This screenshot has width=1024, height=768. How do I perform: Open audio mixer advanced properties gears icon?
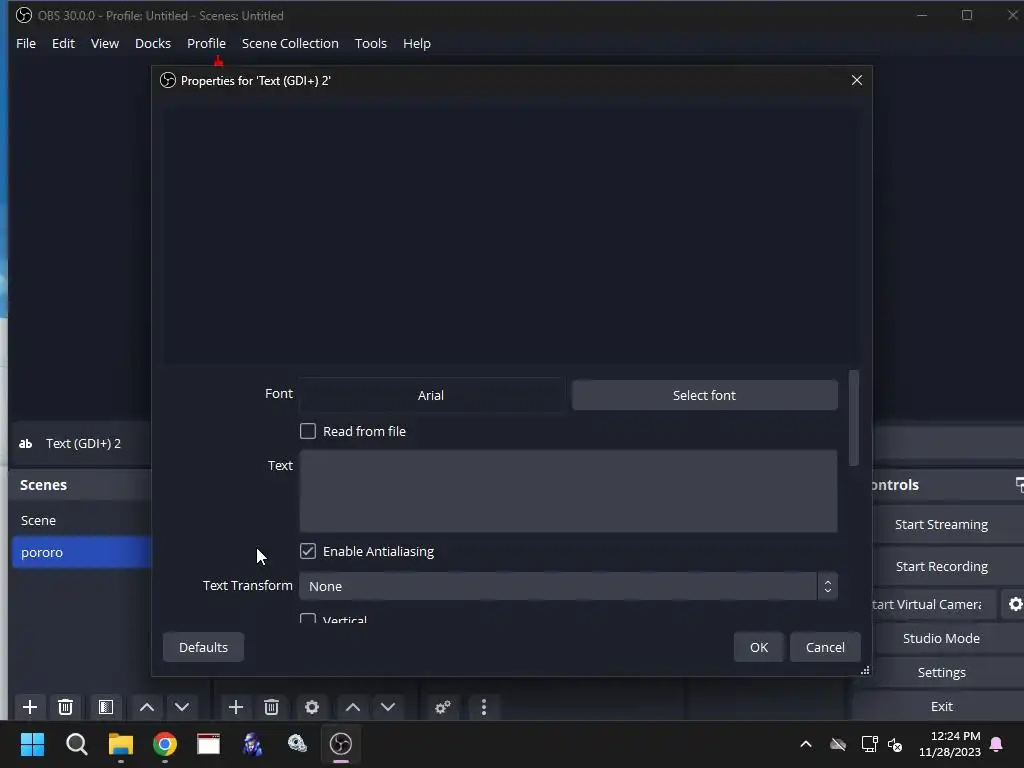[x=443, y=707]
